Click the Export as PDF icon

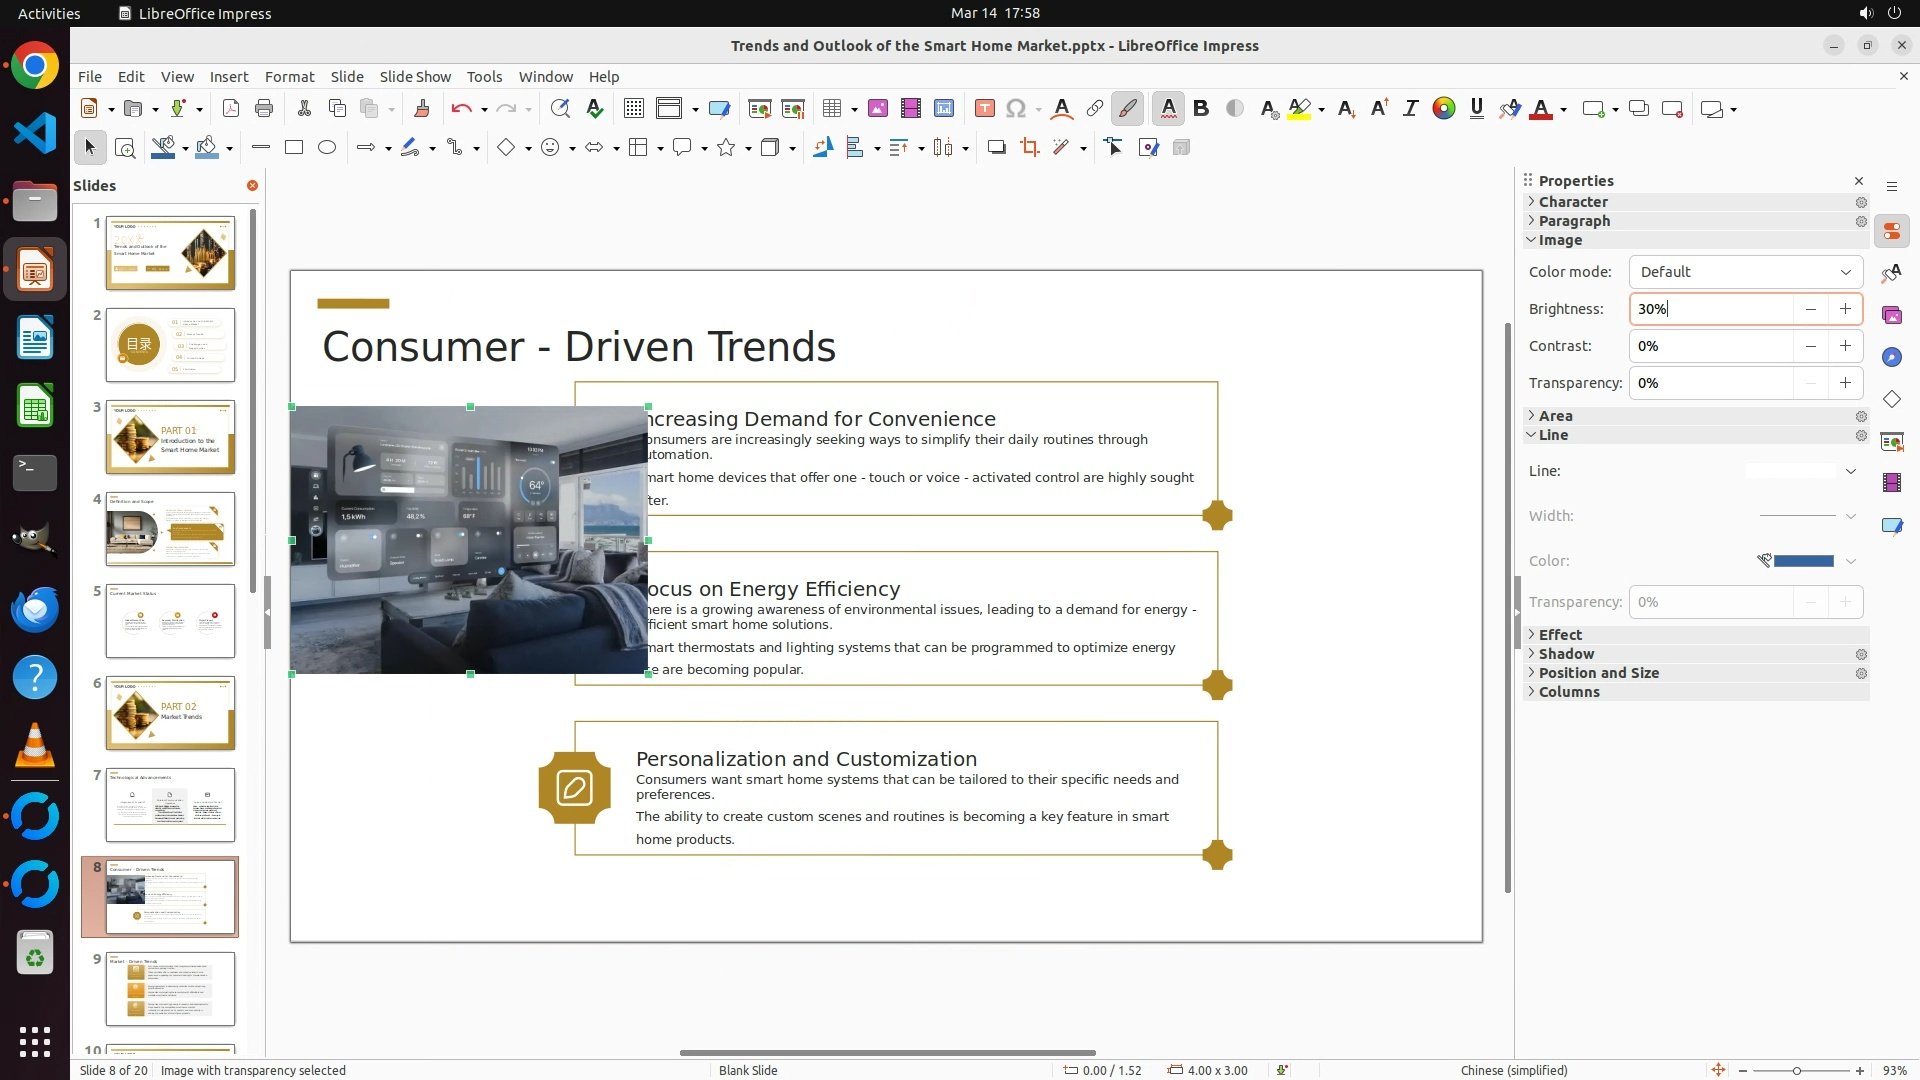coord(231,109)
